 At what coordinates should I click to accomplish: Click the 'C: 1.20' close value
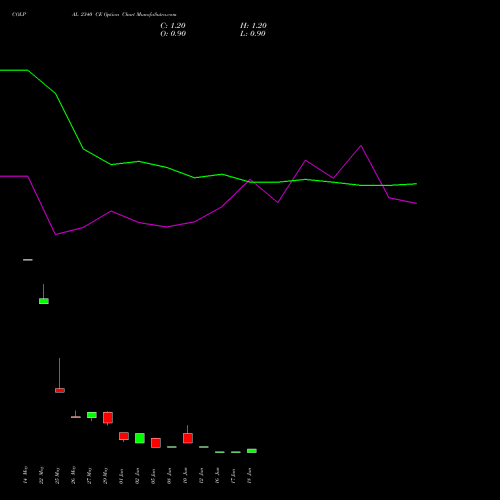tap(173, 26)
